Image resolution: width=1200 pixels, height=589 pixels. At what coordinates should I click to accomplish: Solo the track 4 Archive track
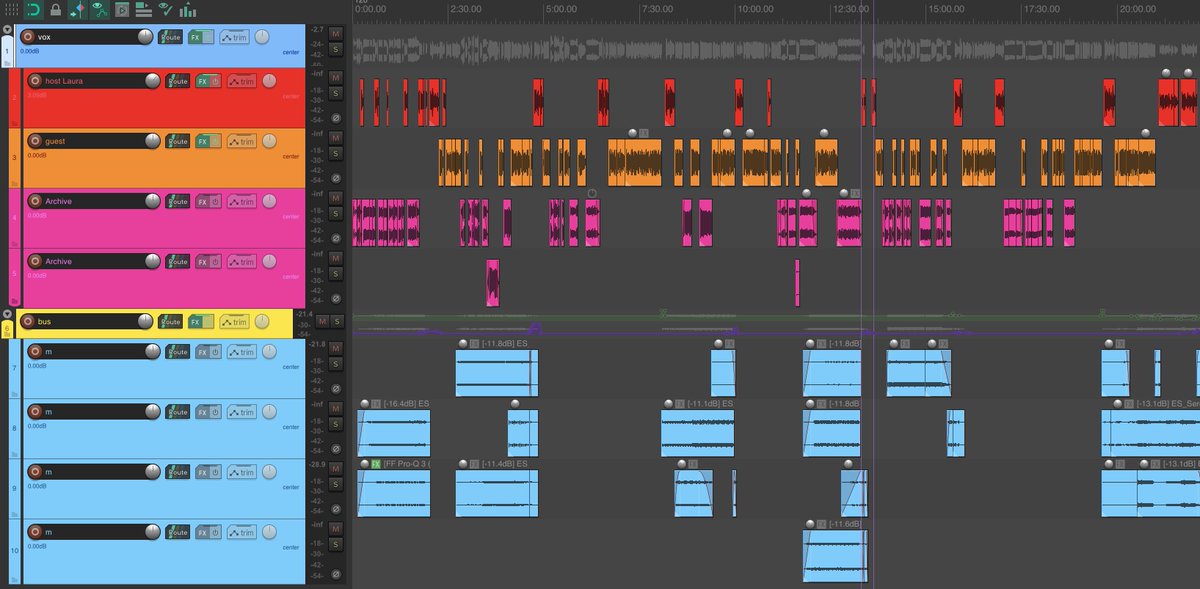click(336, 213)
